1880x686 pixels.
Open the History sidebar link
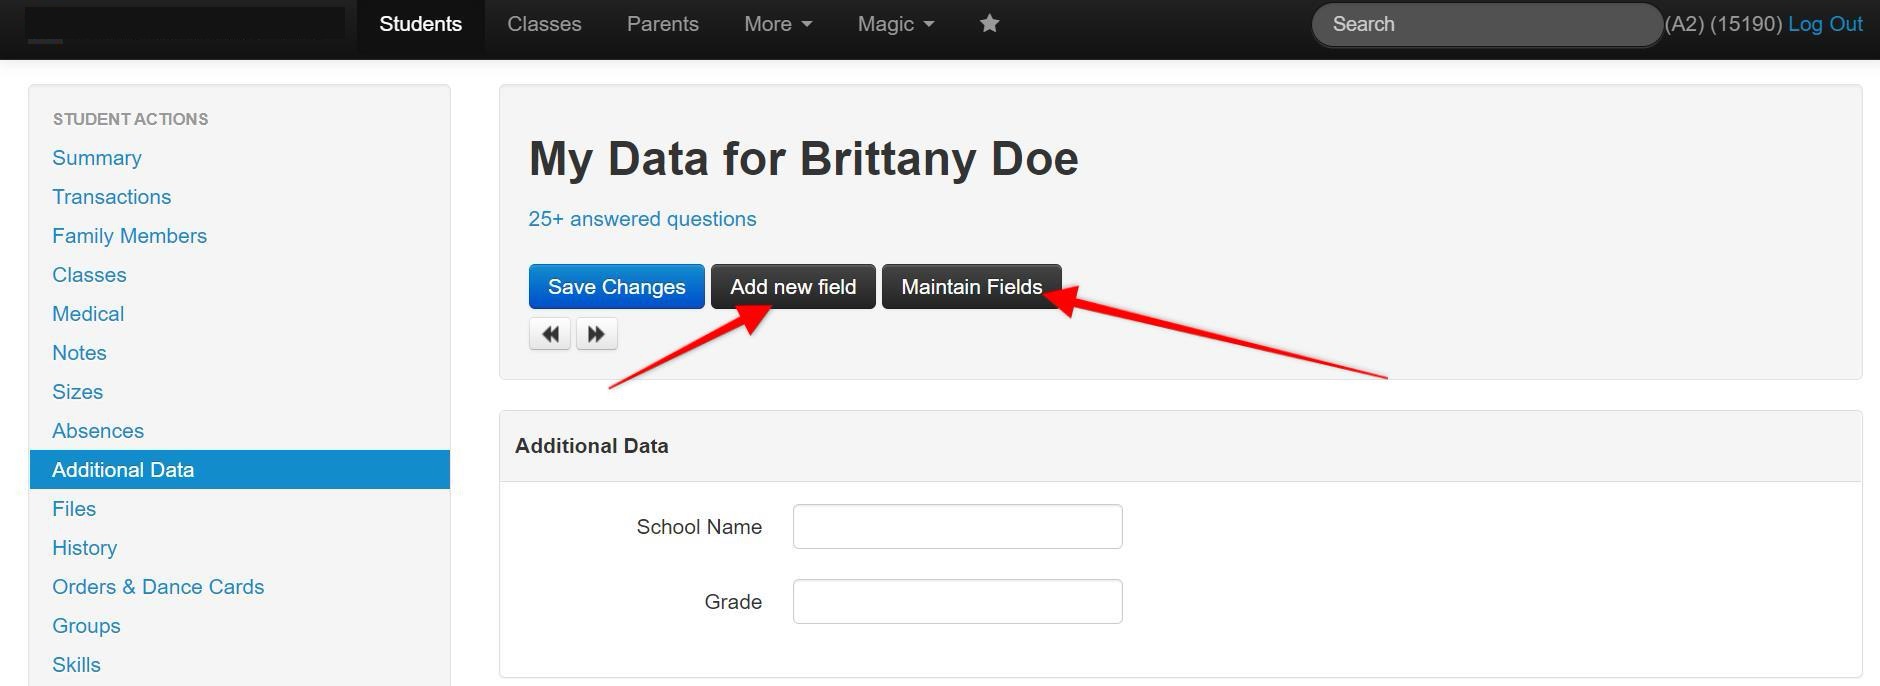[85, 548]
